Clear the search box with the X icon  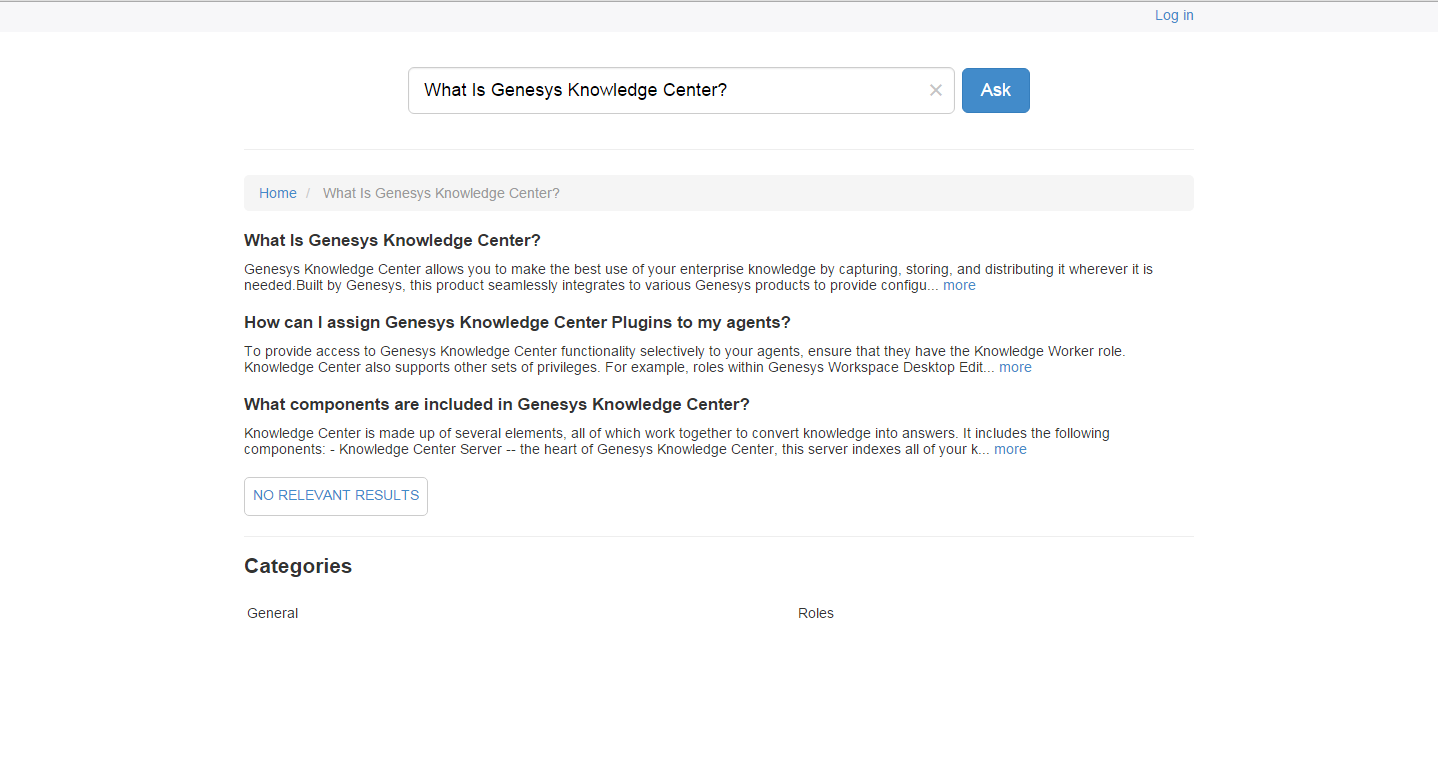click(x=935, y=90)
